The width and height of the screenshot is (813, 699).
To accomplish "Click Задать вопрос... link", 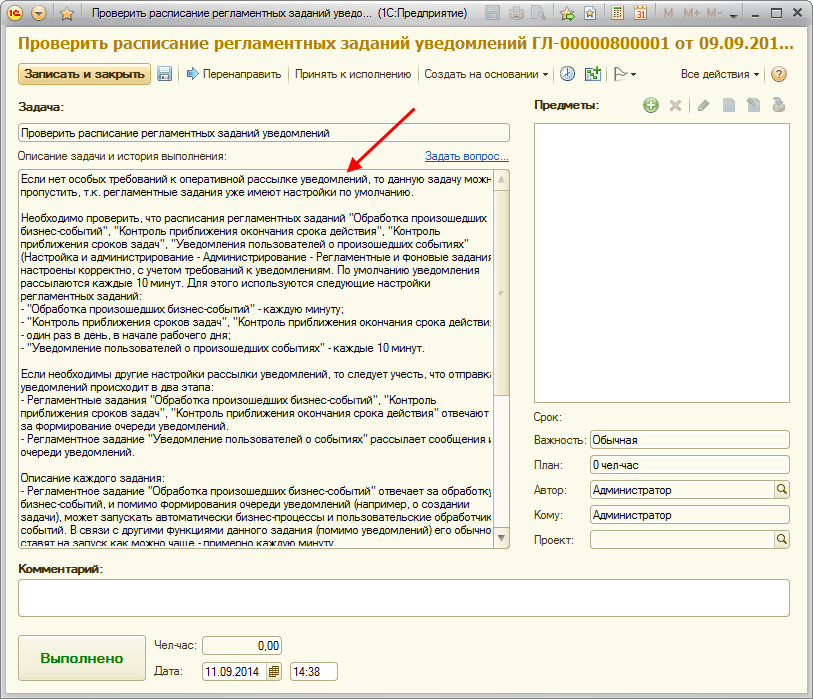I will 467,156.
